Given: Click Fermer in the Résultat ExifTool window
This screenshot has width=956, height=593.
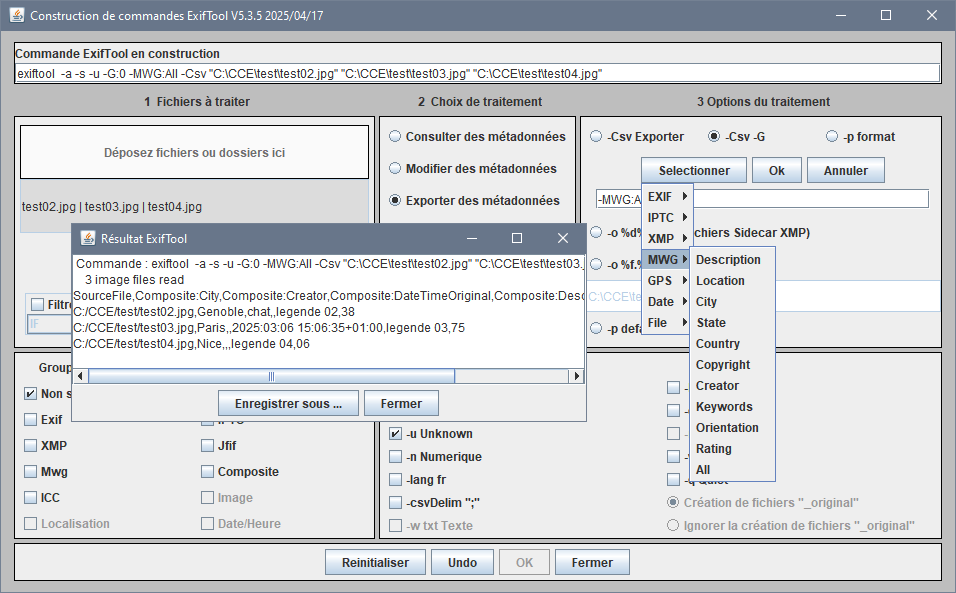Looking at the screenshot, I should [x=401, y=403].
